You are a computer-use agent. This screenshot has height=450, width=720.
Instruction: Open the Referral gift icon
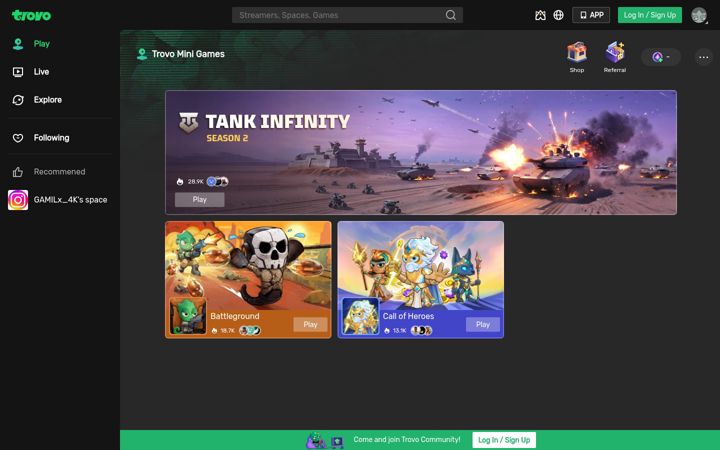tap(615, 57)
